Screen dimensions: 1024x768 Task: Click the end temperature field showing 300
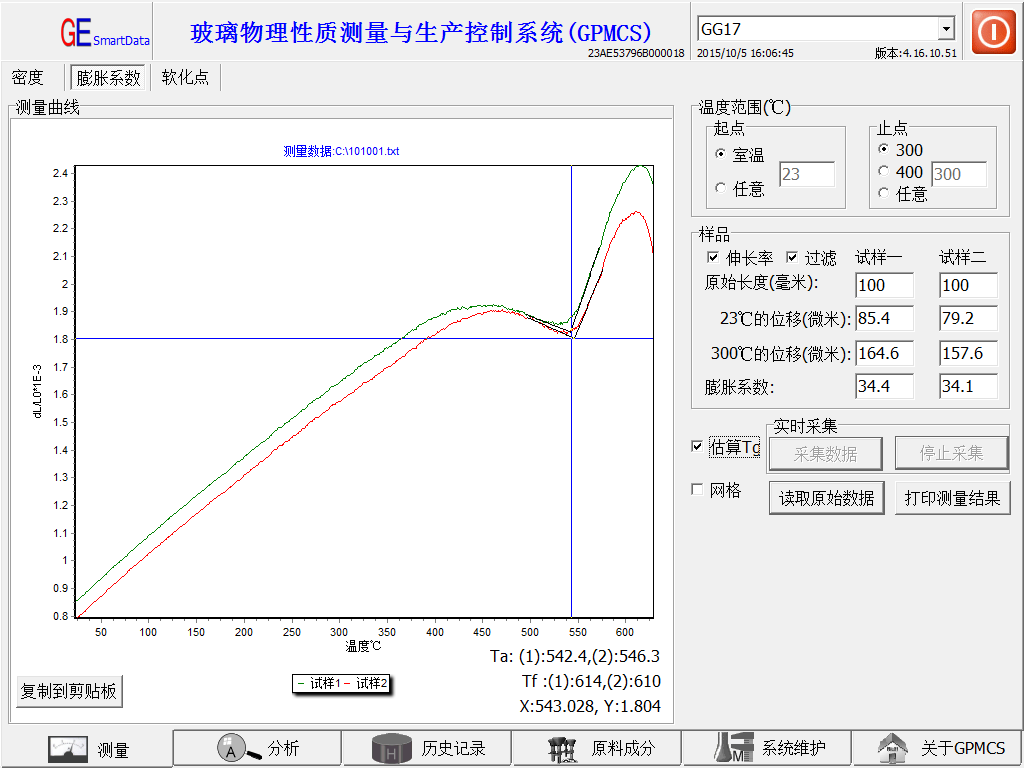pyautogui.click(x=959, y=174)
